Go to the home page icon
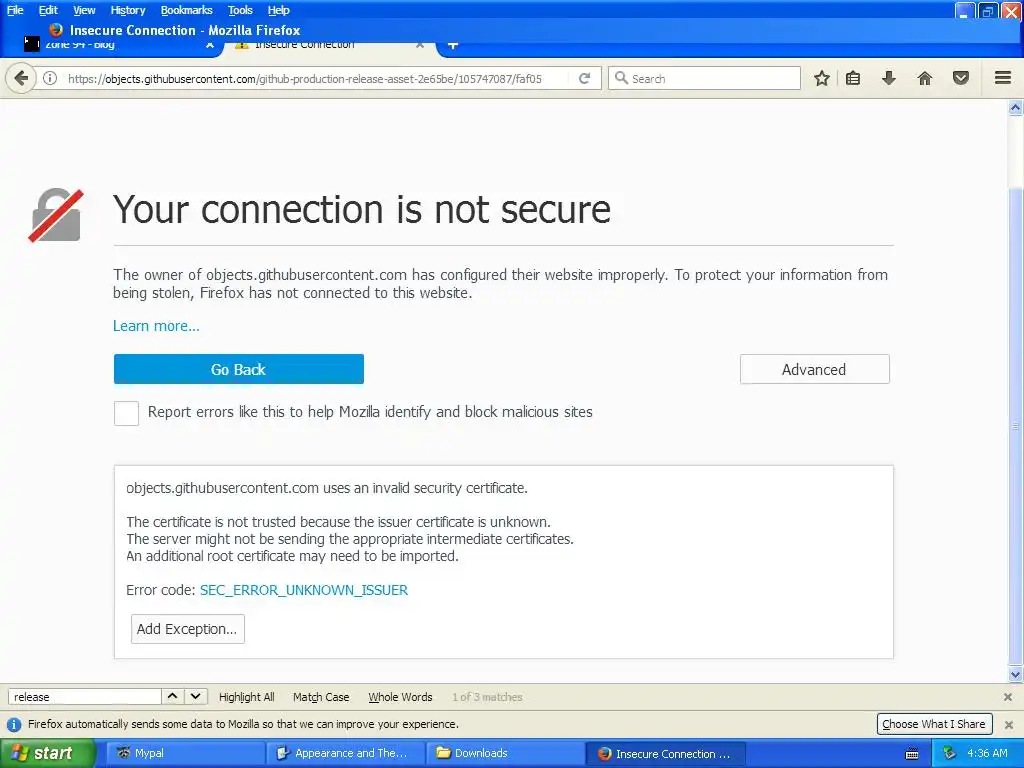The width and height of the screenshot is (1024, 768). click(x=925, y=78)
